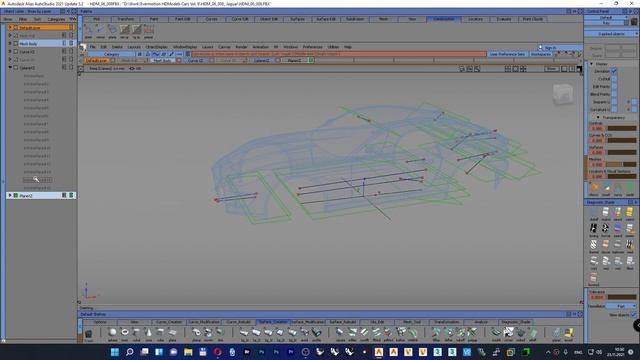The width and height of the screenshot is (640, 360).
Task: Open File Explorer from the taskbar
Action: coord(188,352)
